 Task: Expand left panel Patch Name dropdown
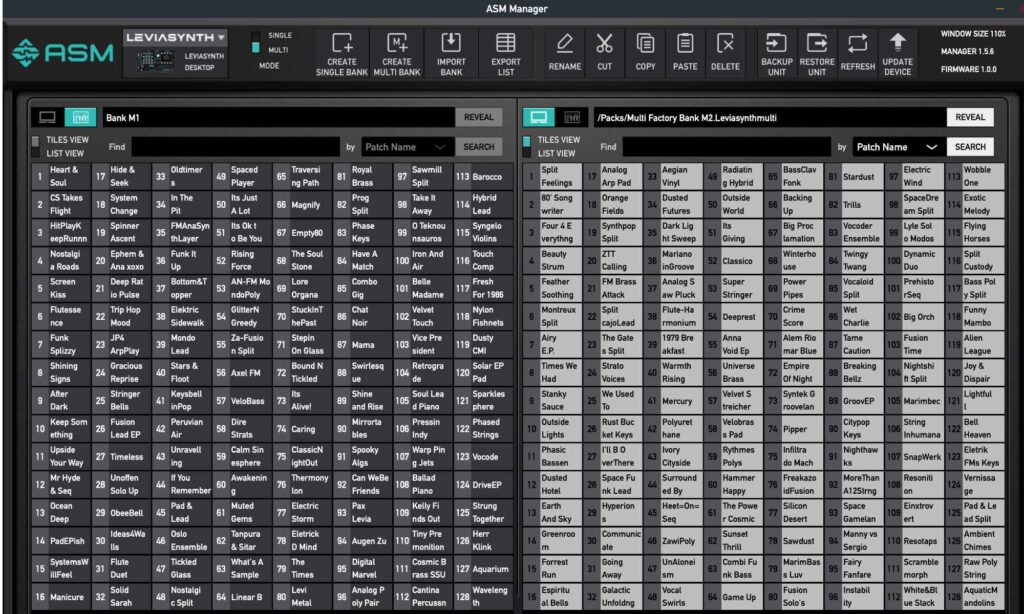click(408, 147)
